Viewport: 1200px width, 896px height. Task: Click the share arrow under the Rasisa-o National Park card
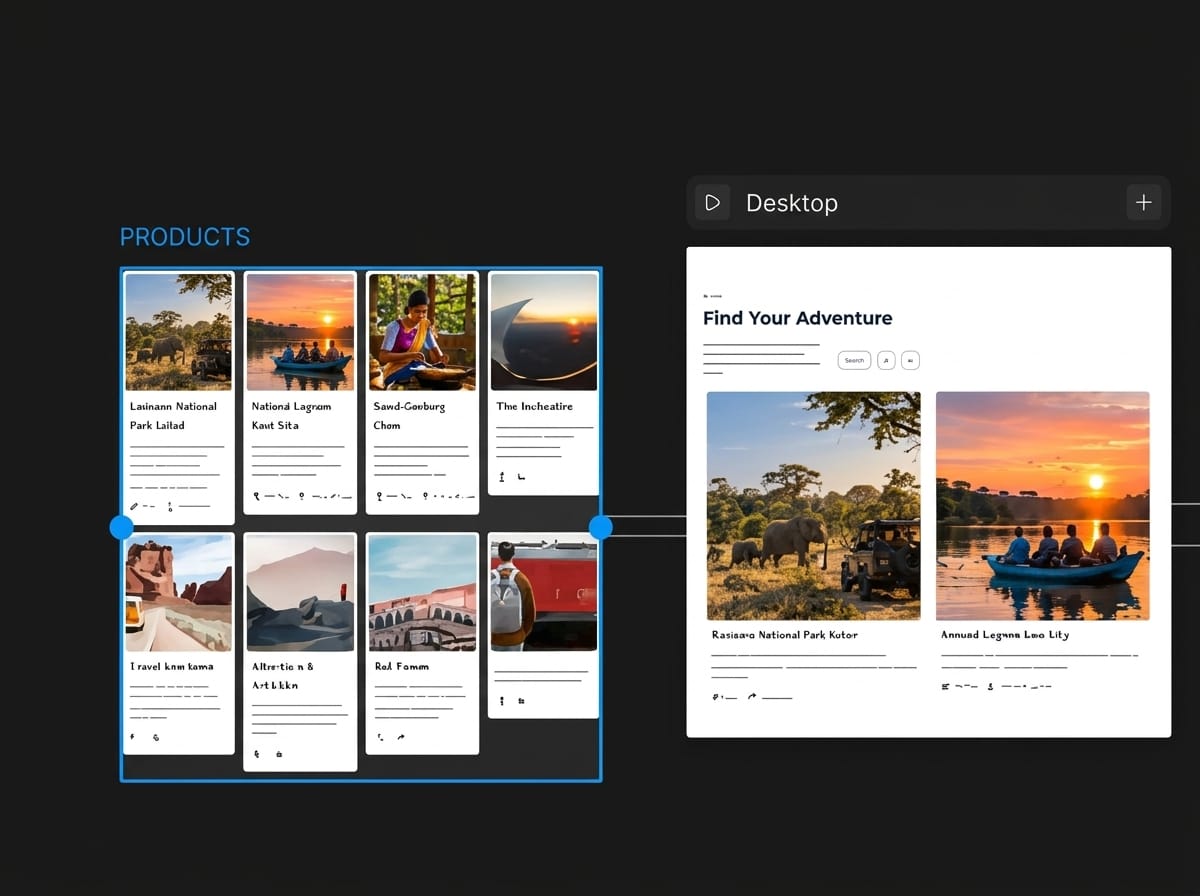752,696
